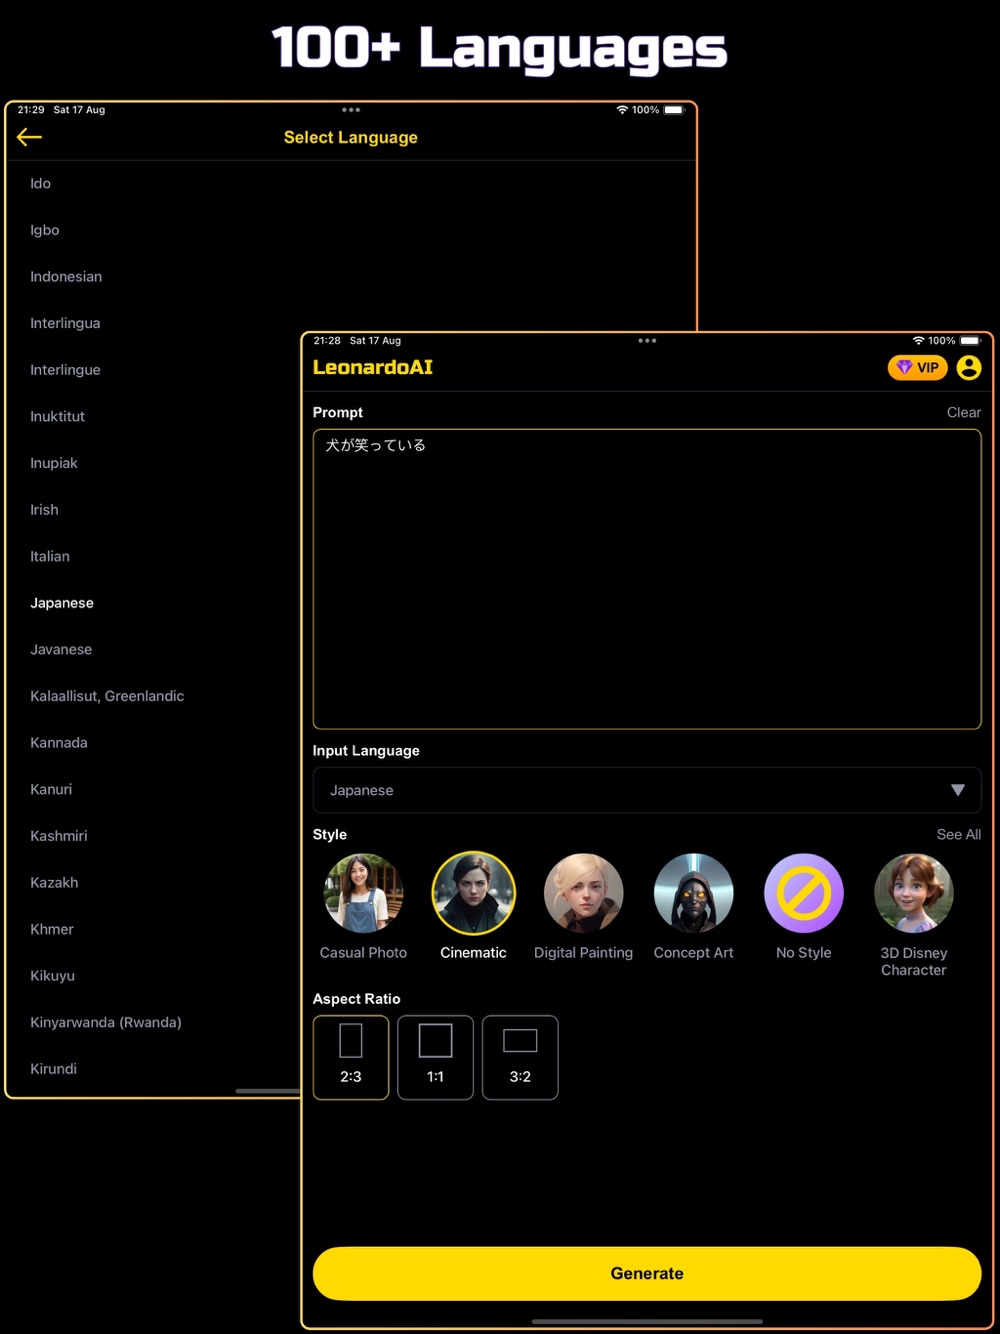
Task: Choose the Casual Photo style thumbnail
Action: (x=364, y=893)
